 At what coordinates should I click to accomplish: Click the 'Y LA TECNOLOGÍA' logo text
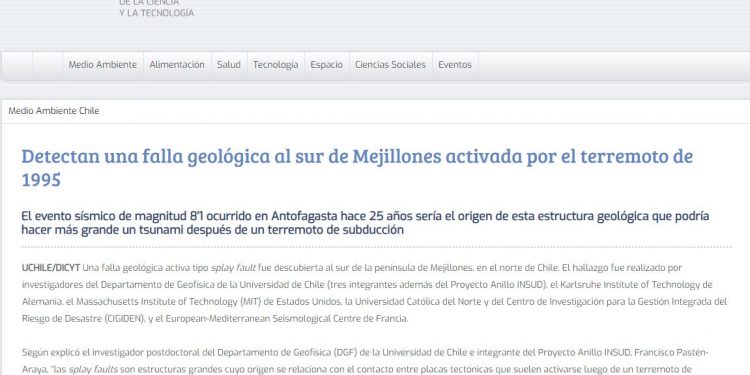(x=157, y=13)
